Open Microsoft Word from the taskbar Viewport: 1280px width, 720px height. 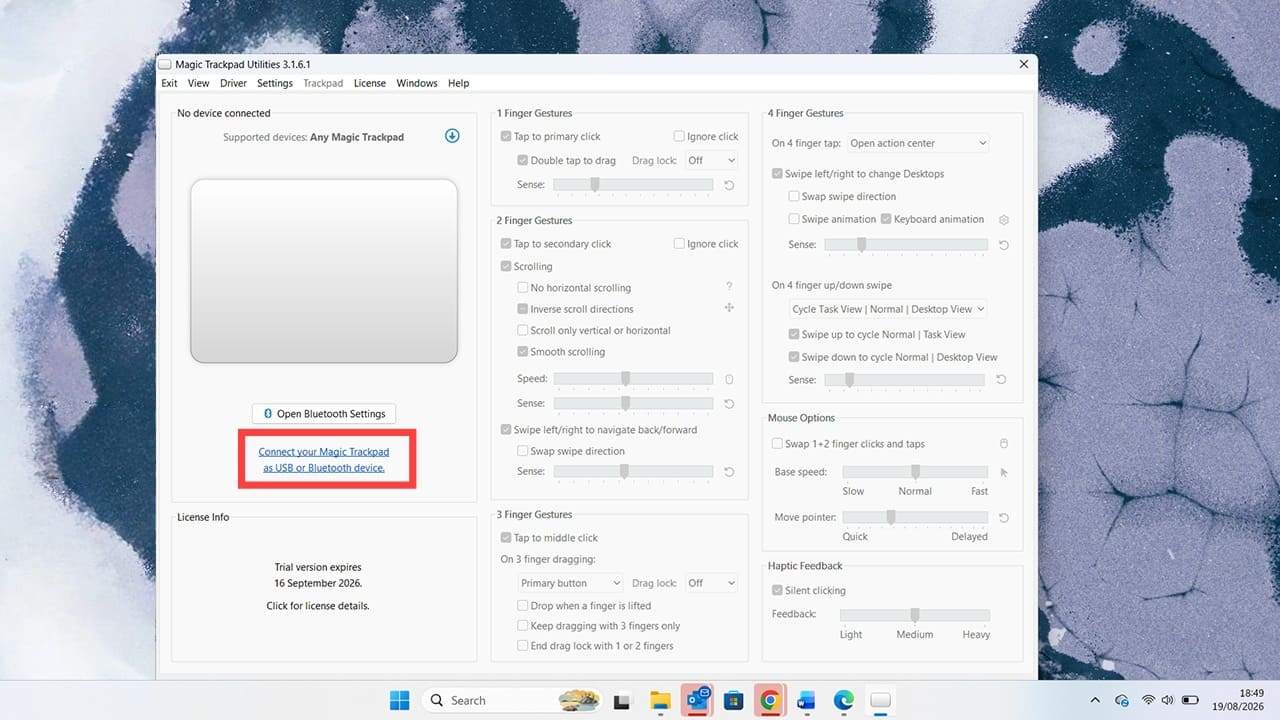coord(807,700)
